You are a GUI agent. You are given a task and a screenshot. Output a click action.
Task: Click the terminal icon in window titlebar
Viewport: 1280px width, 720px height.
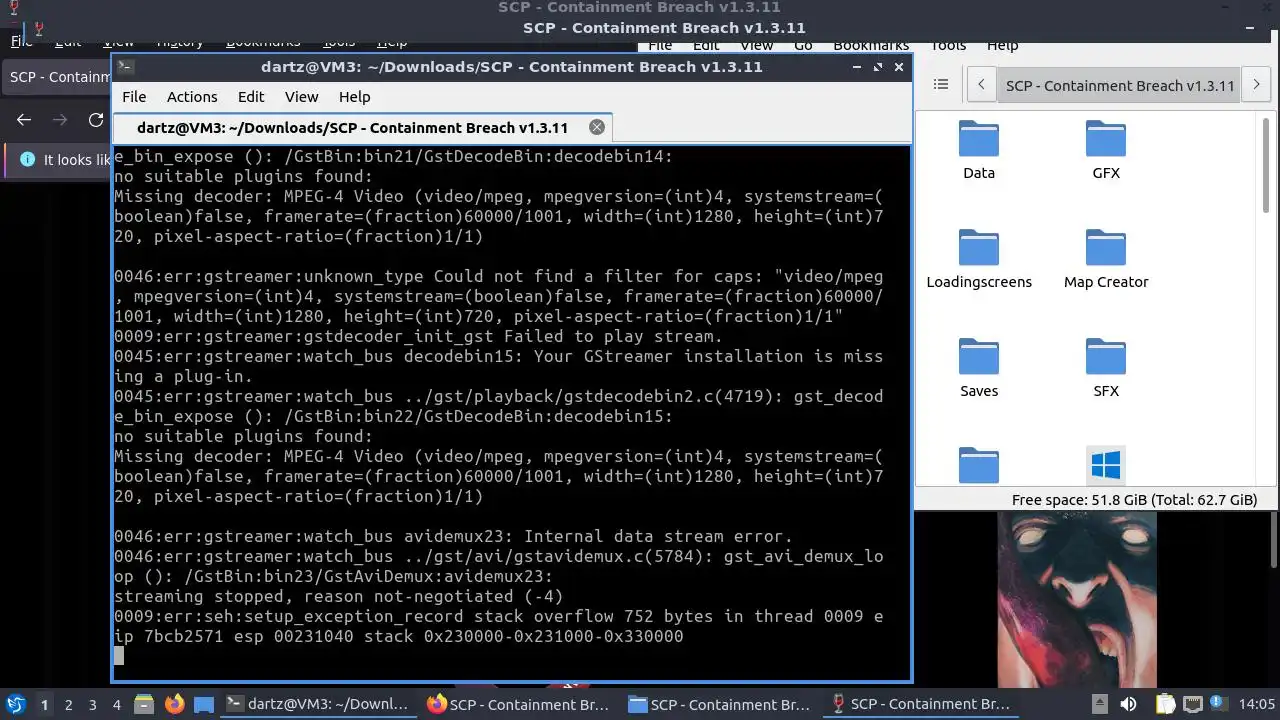pyautogui.click(x=125, y=67)
